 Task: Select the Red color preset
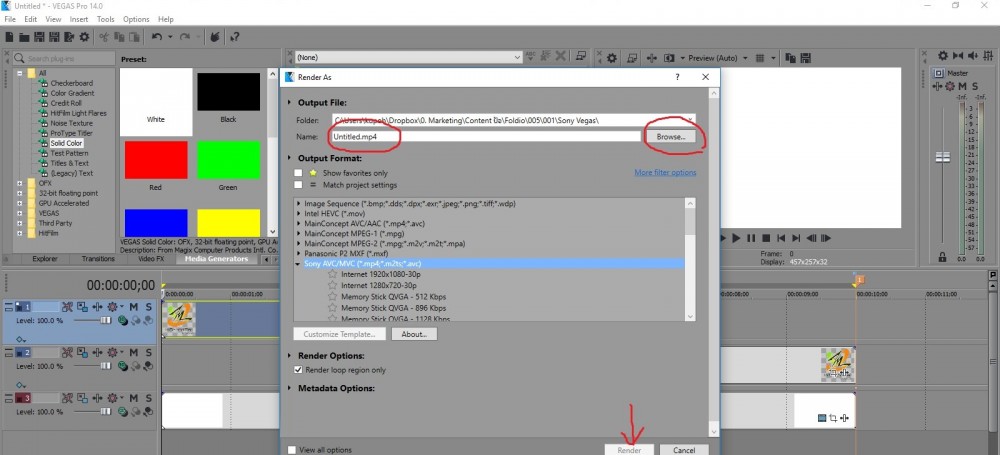pyautogui.click(x=156, y=160)
